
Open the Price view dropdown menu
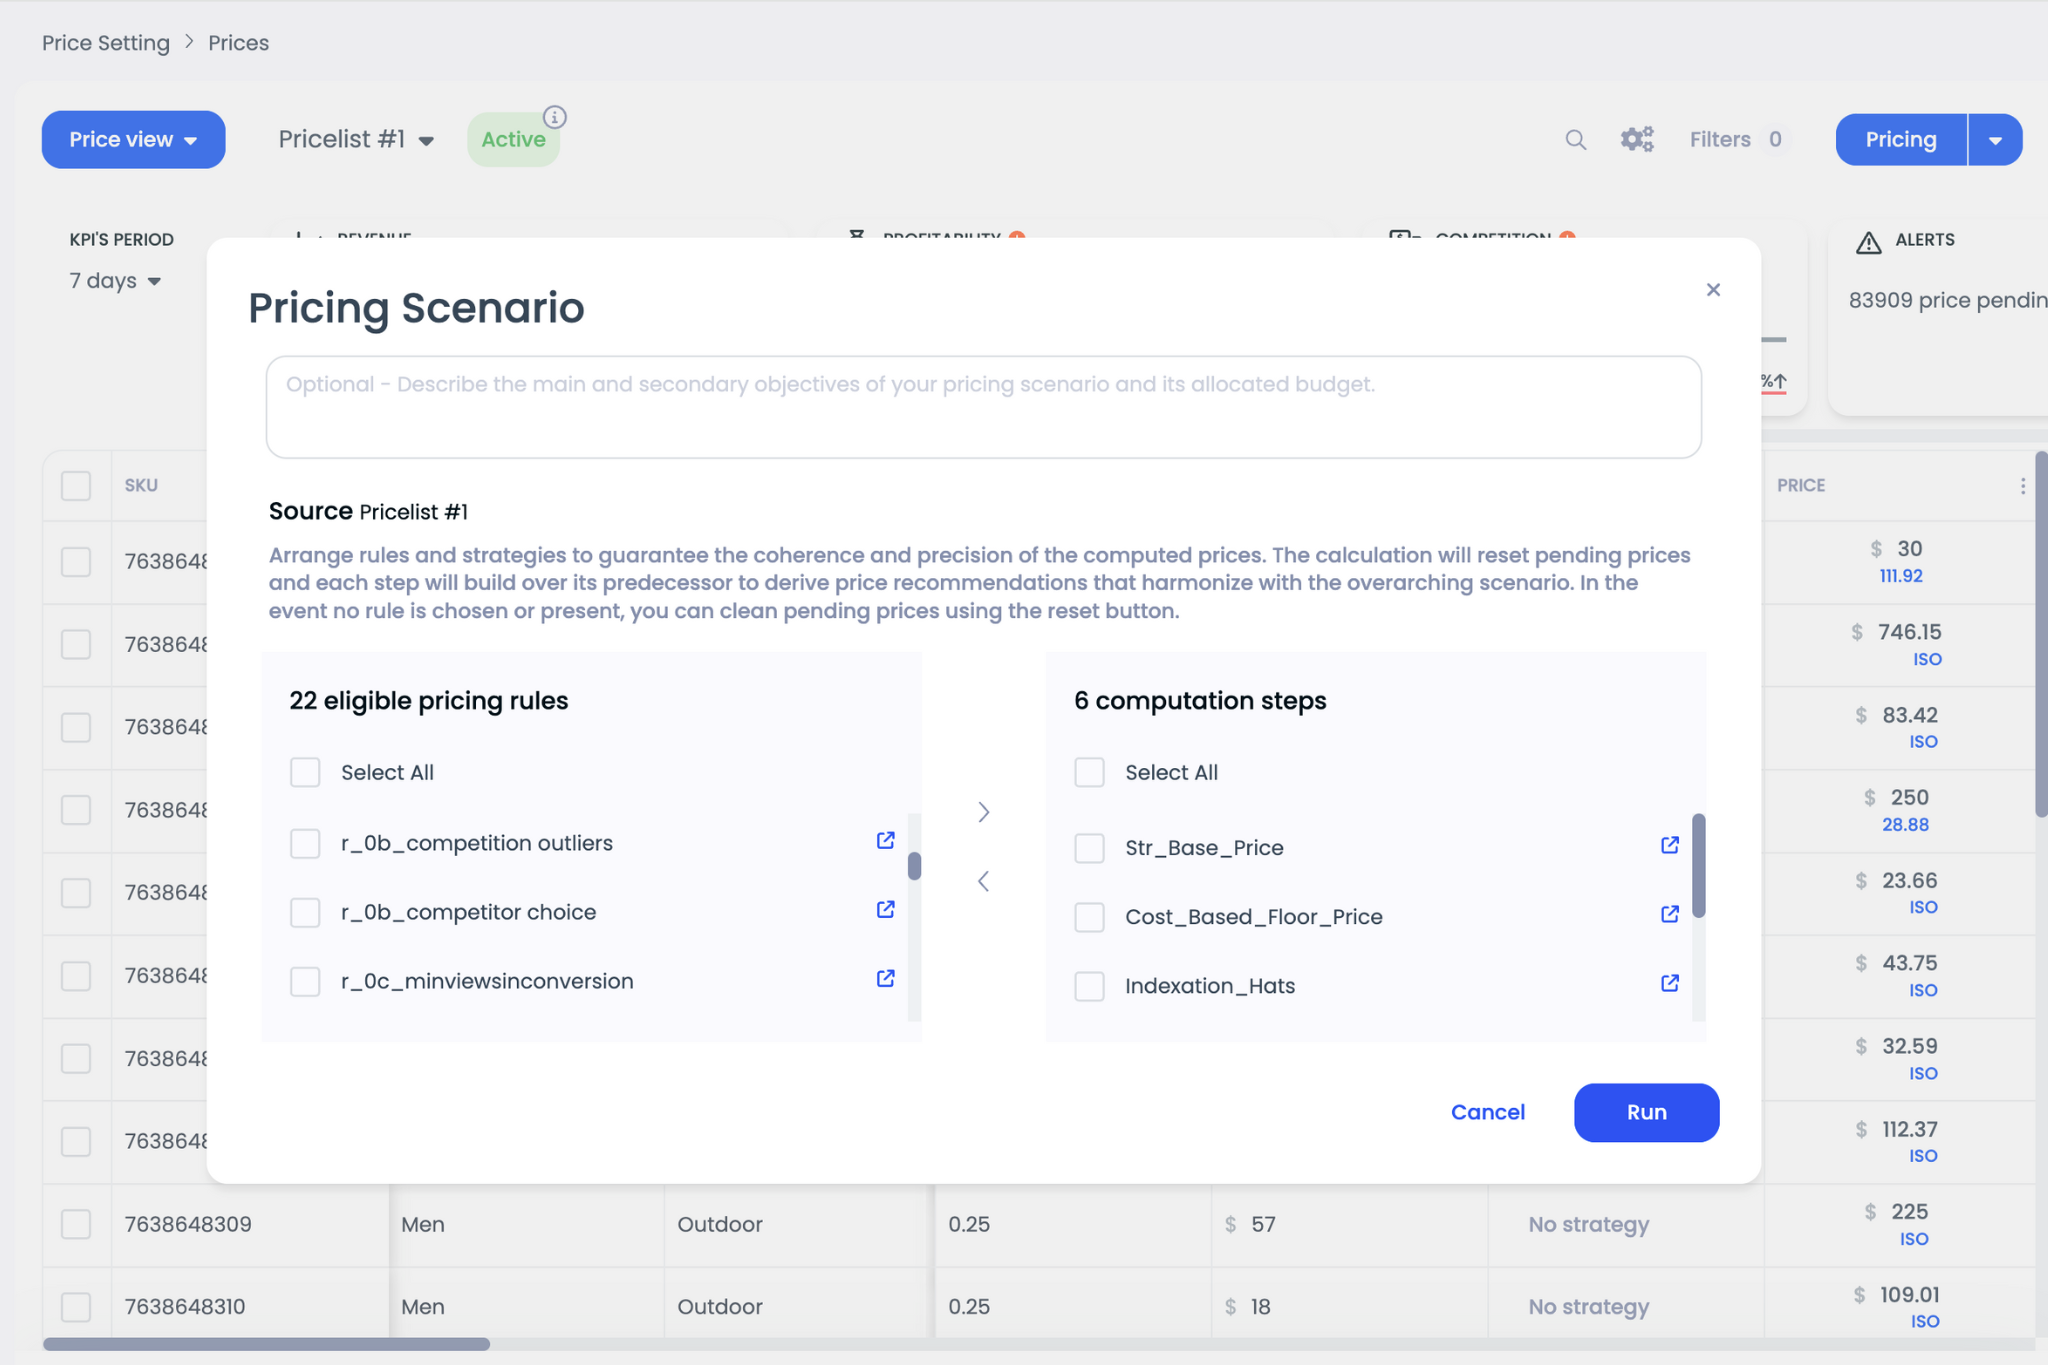coord(131,139)
